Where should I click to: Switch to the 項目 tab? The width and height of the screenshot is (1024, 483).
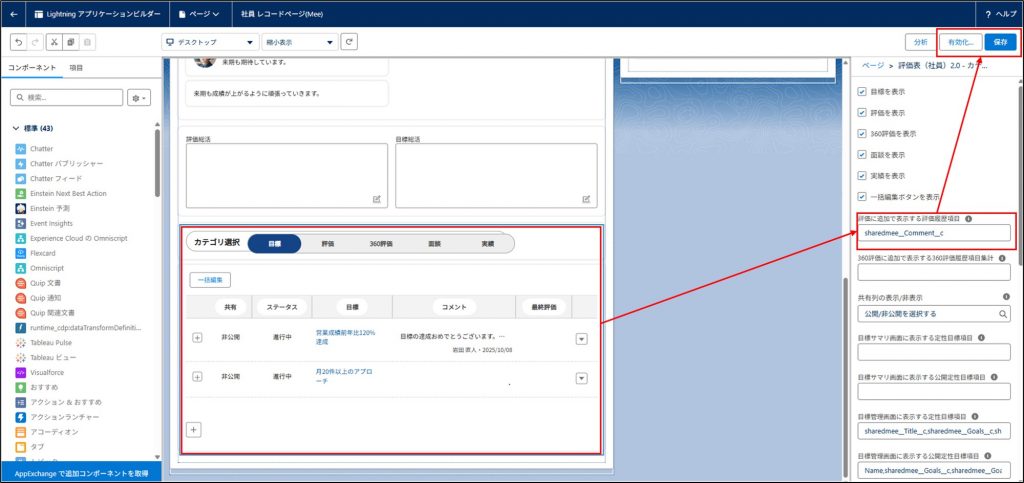coord(76,67)
